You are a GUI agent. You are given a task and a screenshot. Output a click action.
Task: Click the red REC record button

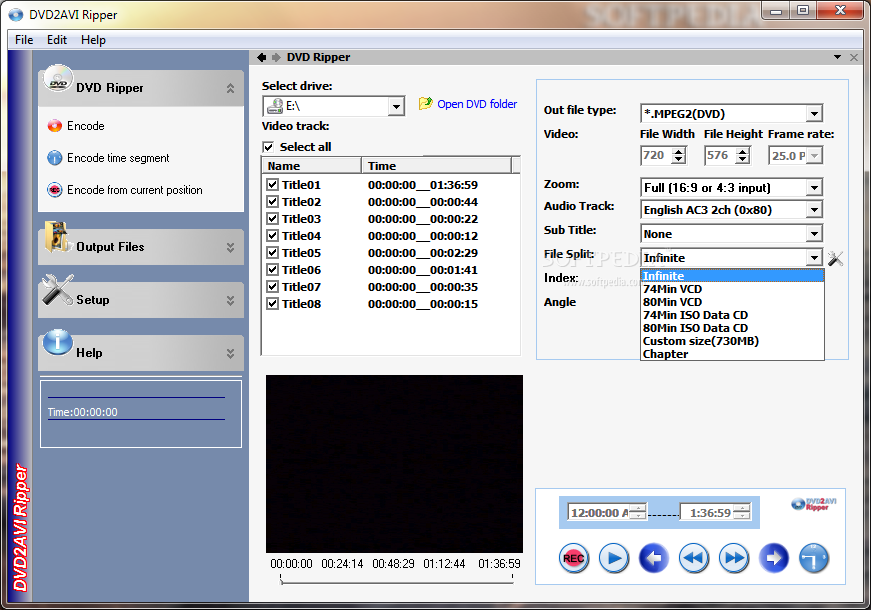pyautogui.click(x=573, y=558)
